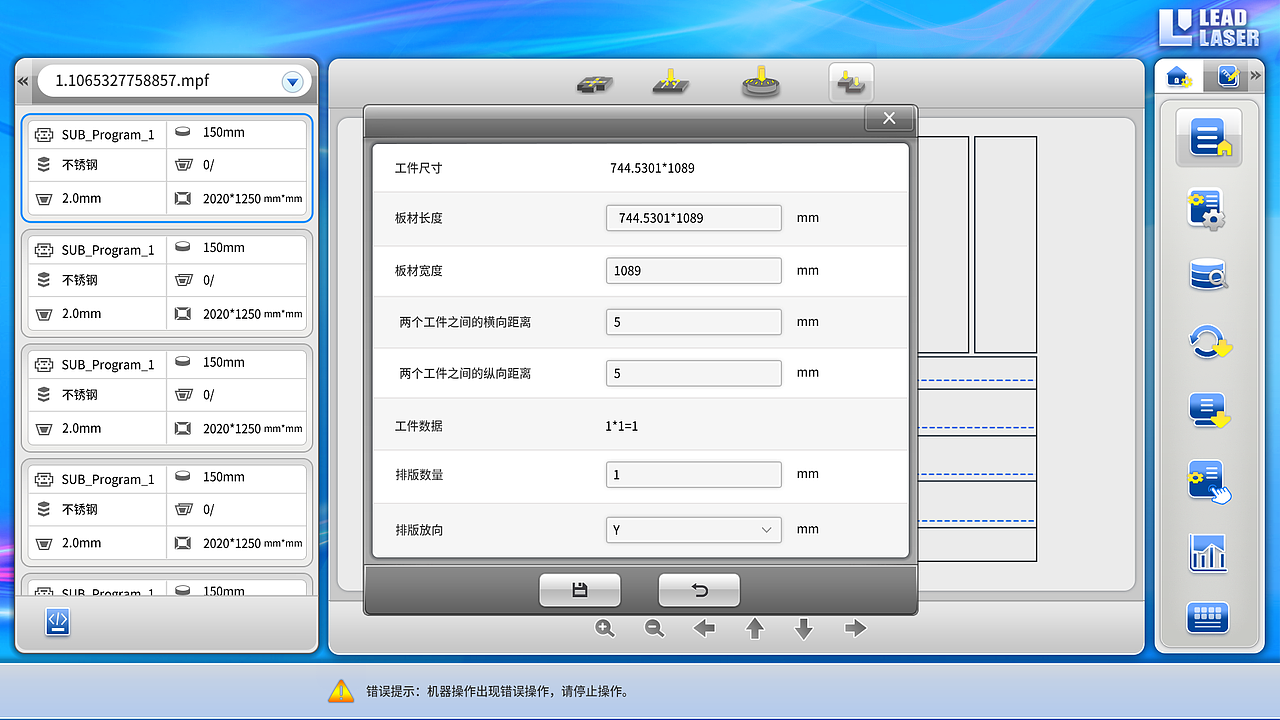
Task: Expand the chevron next to the right sidebar tabs
Action: pyautogui.click(x=1258, y=75)
